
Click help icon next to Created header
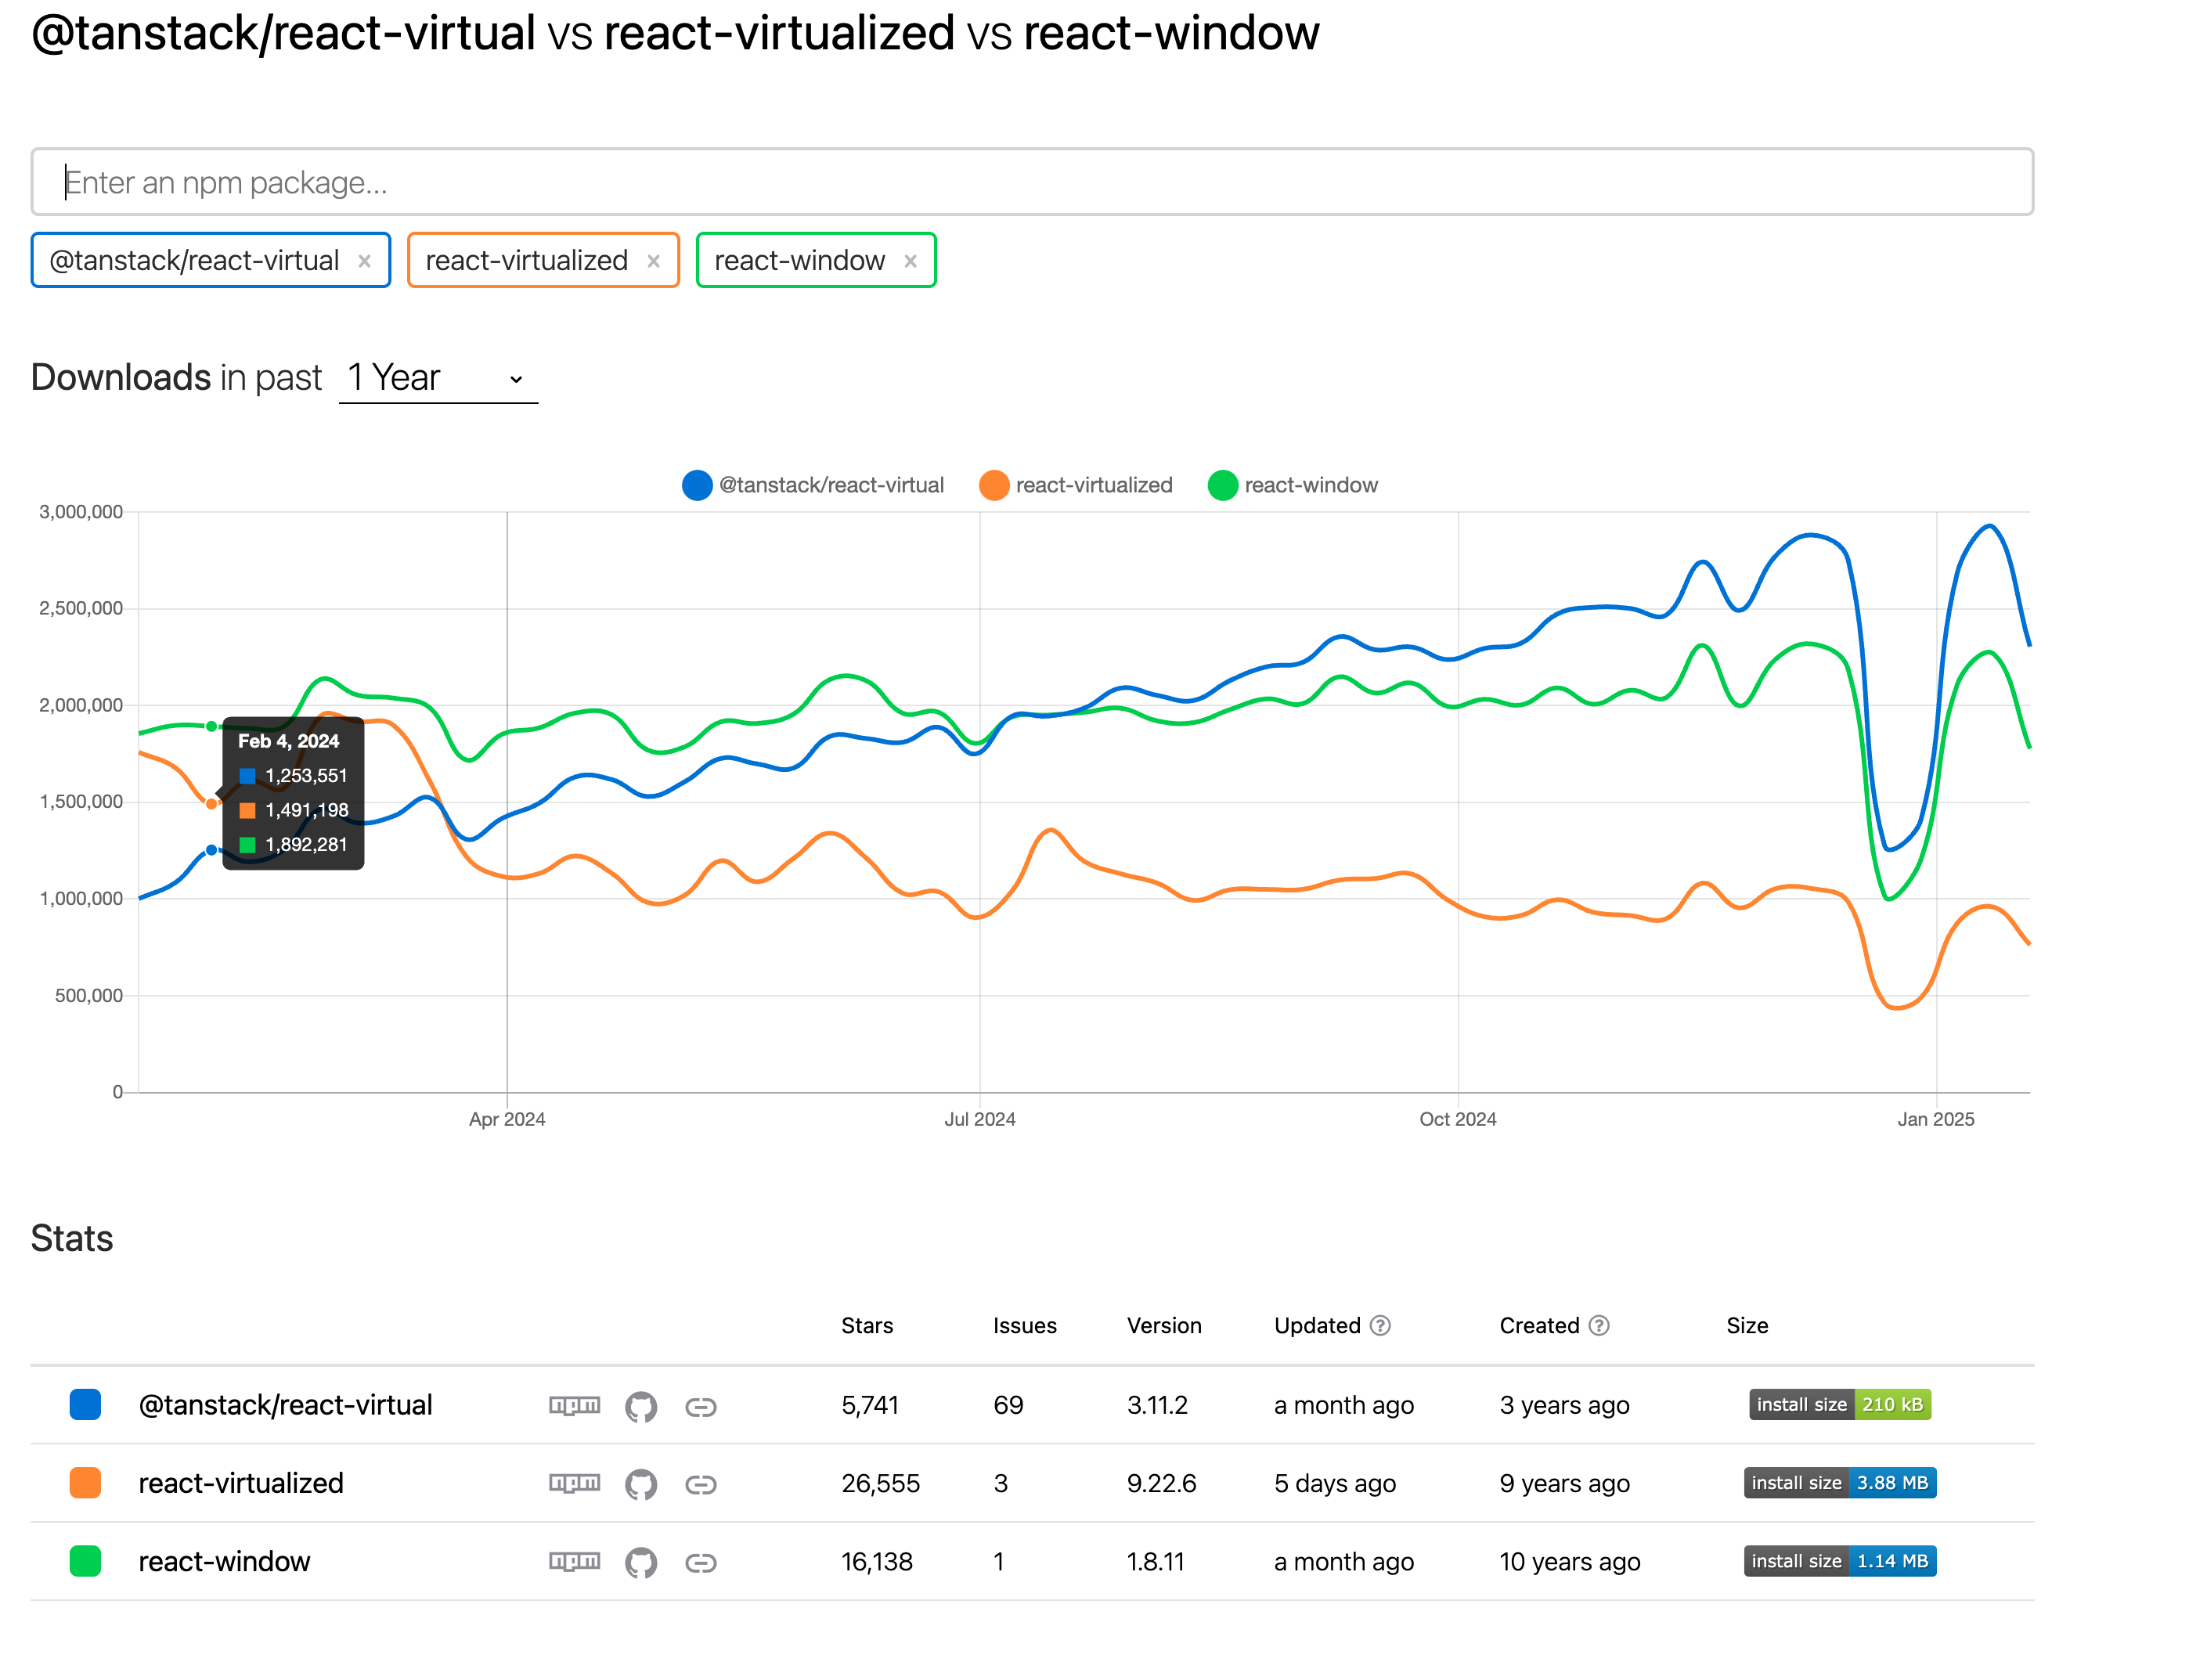[x=1599, y=1326]
